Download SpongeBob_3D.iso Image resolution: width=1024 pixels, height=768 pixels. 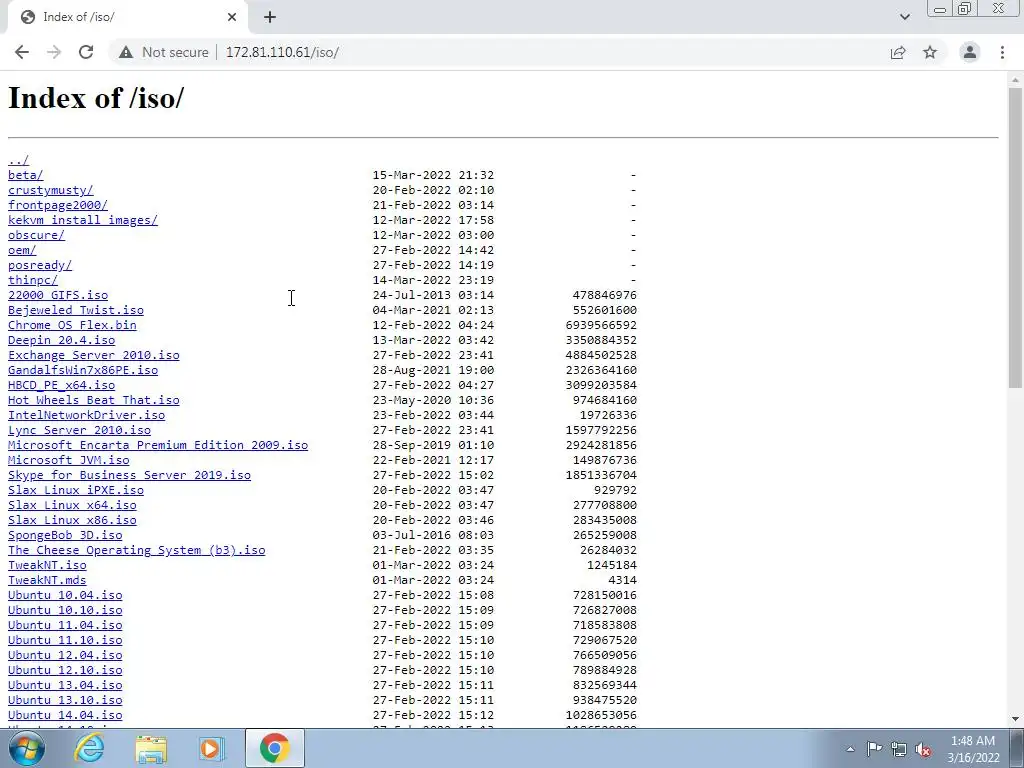pyautogui.click(x=65, y=536)
